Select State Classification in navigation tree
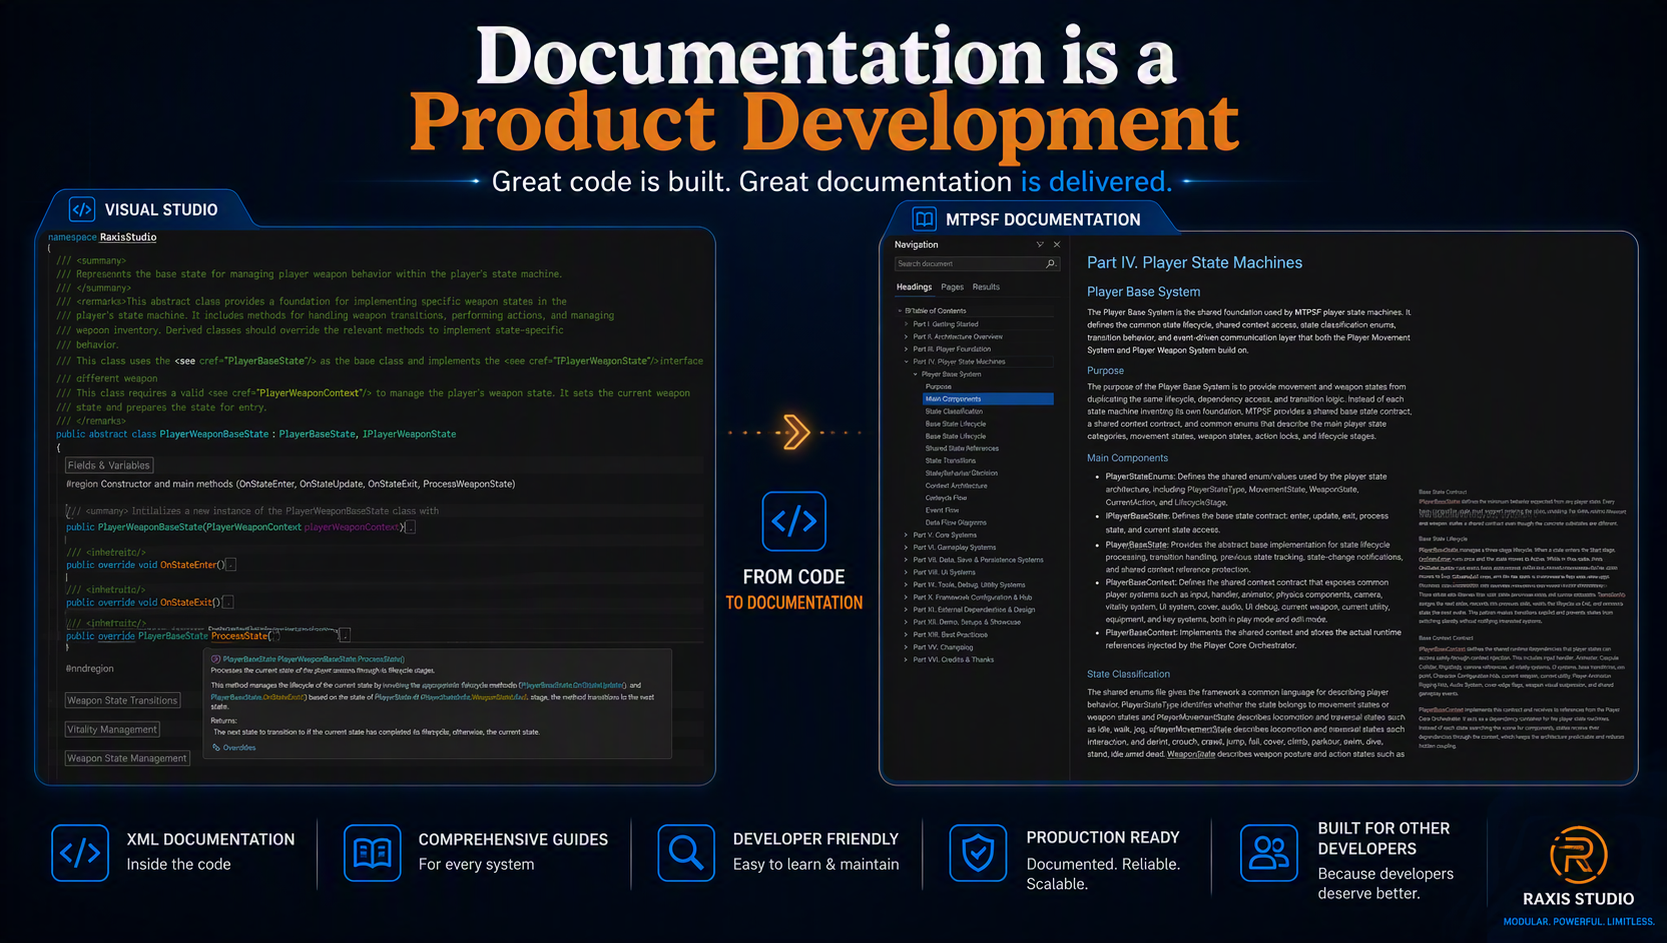 pyautogui.click(x=954, y=411)
